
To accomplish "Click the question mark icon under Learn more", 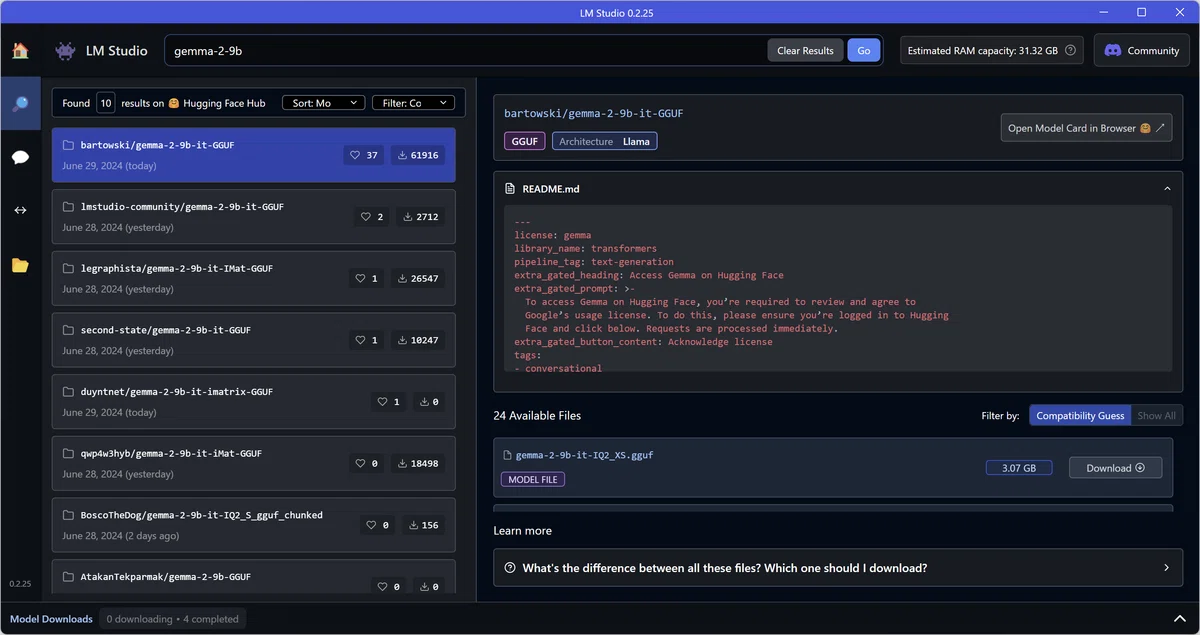I will click(x=510, y=568).
